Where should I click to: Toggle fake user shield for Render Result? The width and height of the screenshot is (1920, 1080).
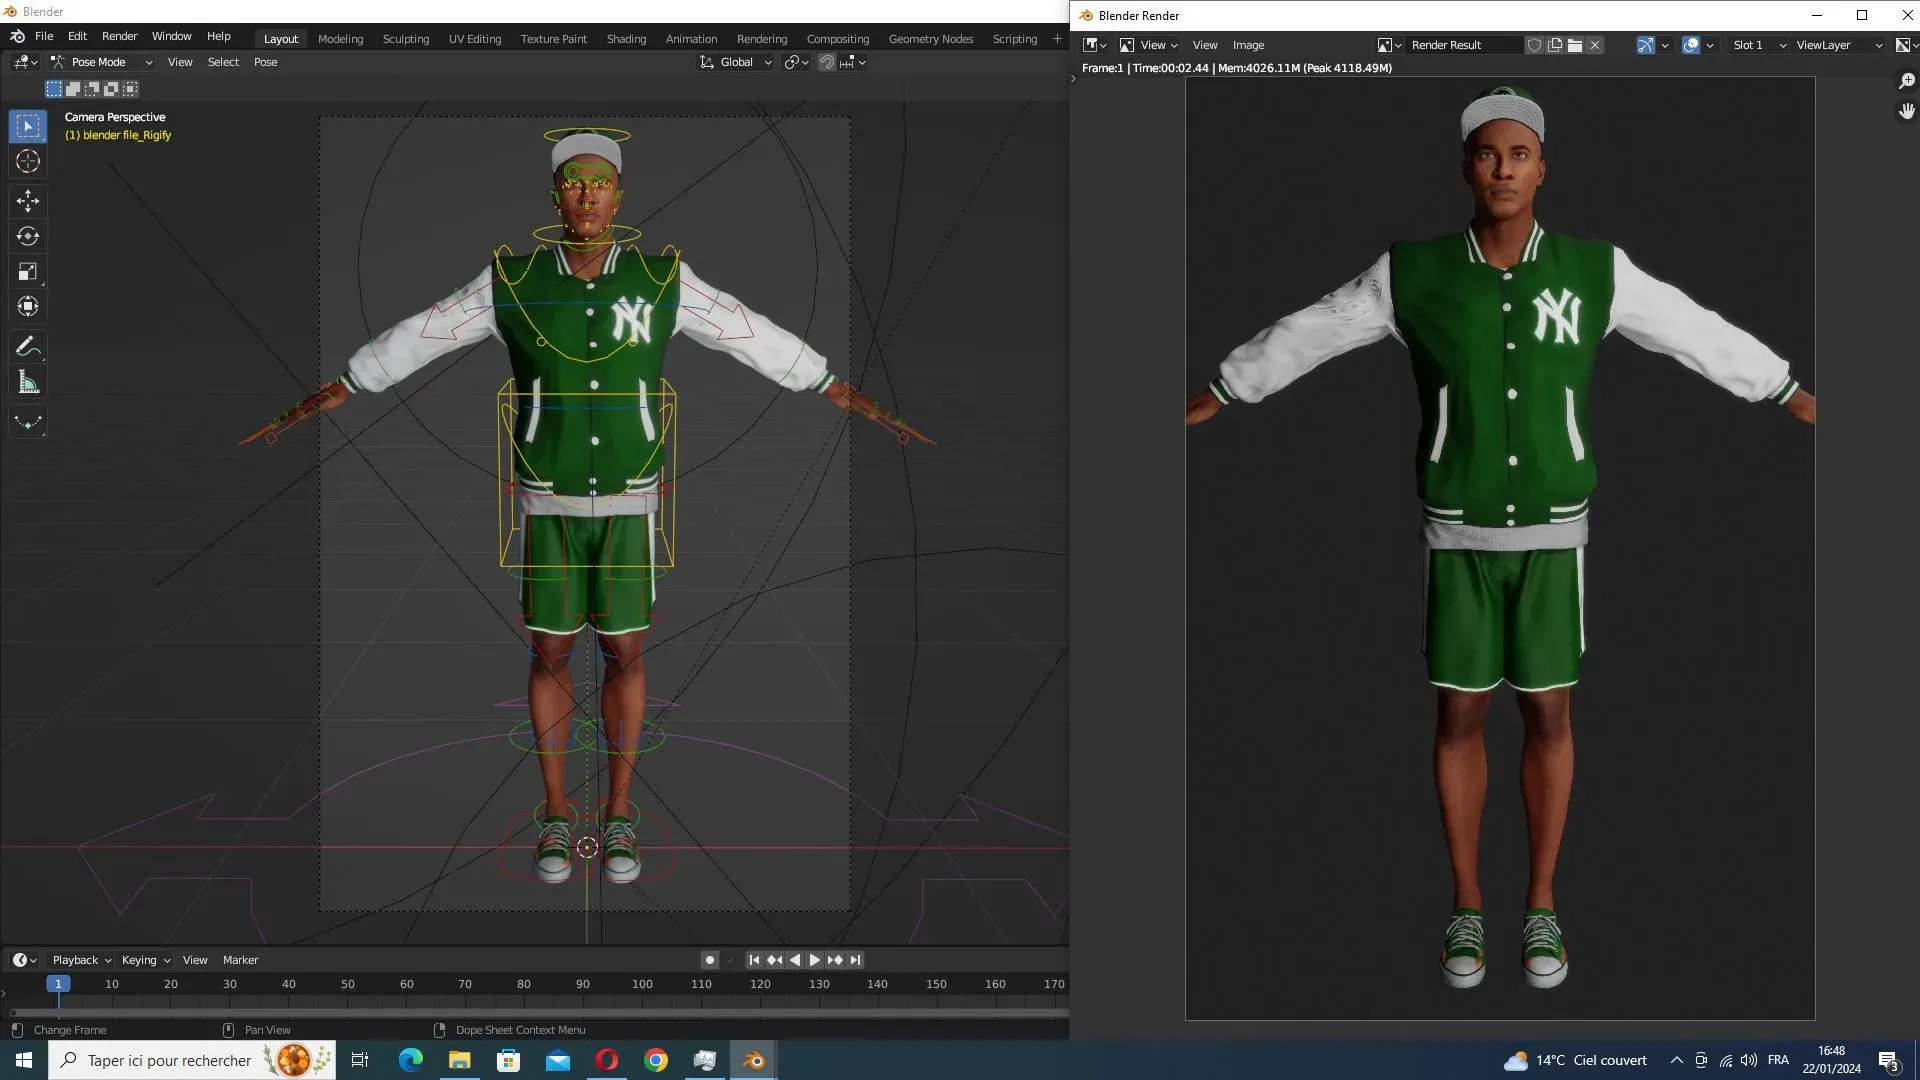[1534, 45]
